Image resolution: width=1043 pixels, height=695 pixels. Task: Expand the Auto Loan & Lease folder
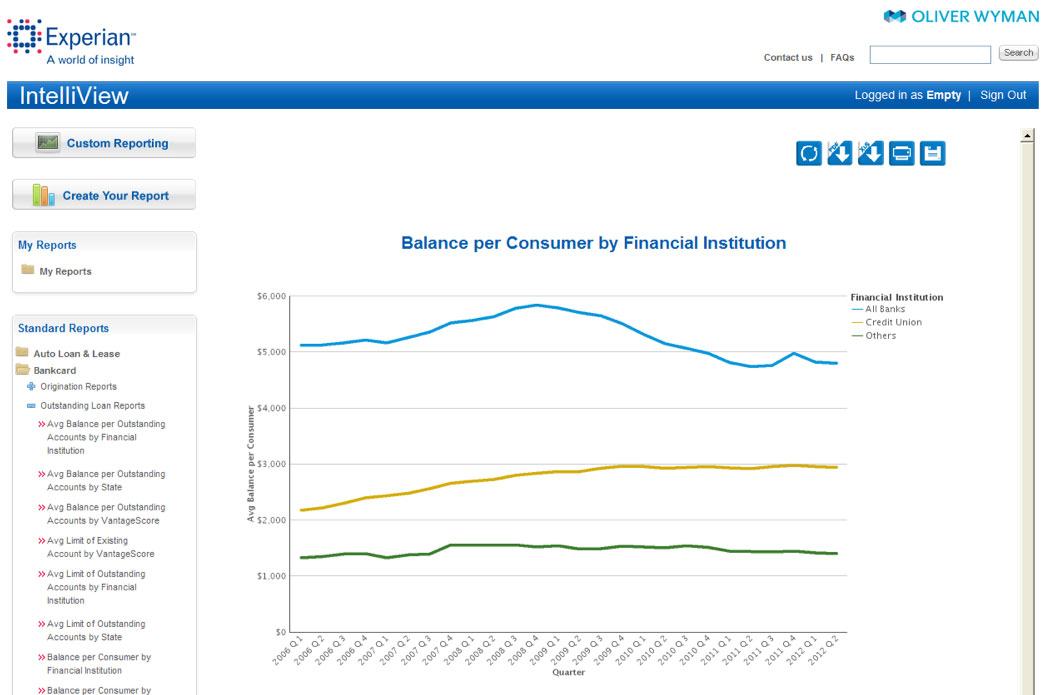click(x=76, y=353)
